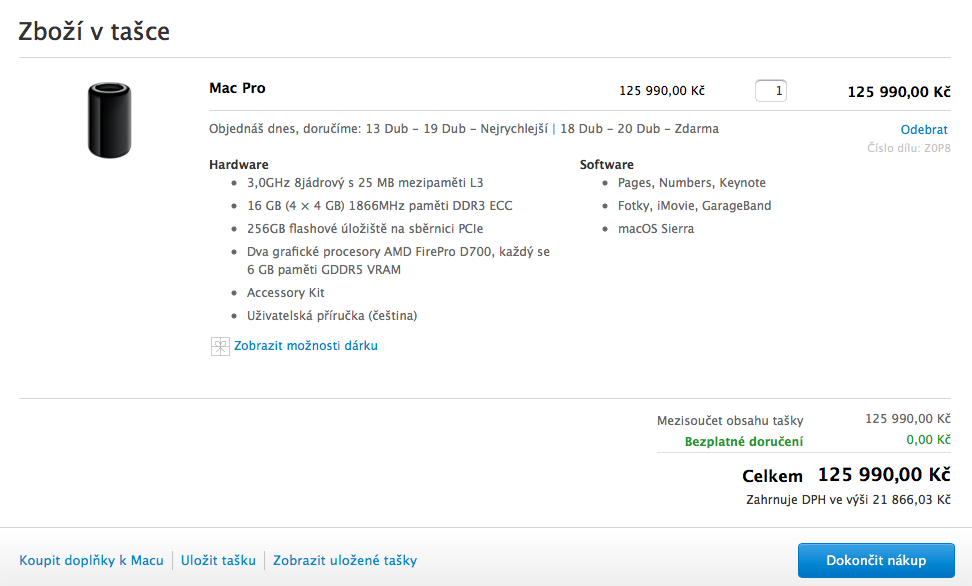Click the Accessory Kit list item
The height and width of the screenshot is (586, 972).
(286, 293)
